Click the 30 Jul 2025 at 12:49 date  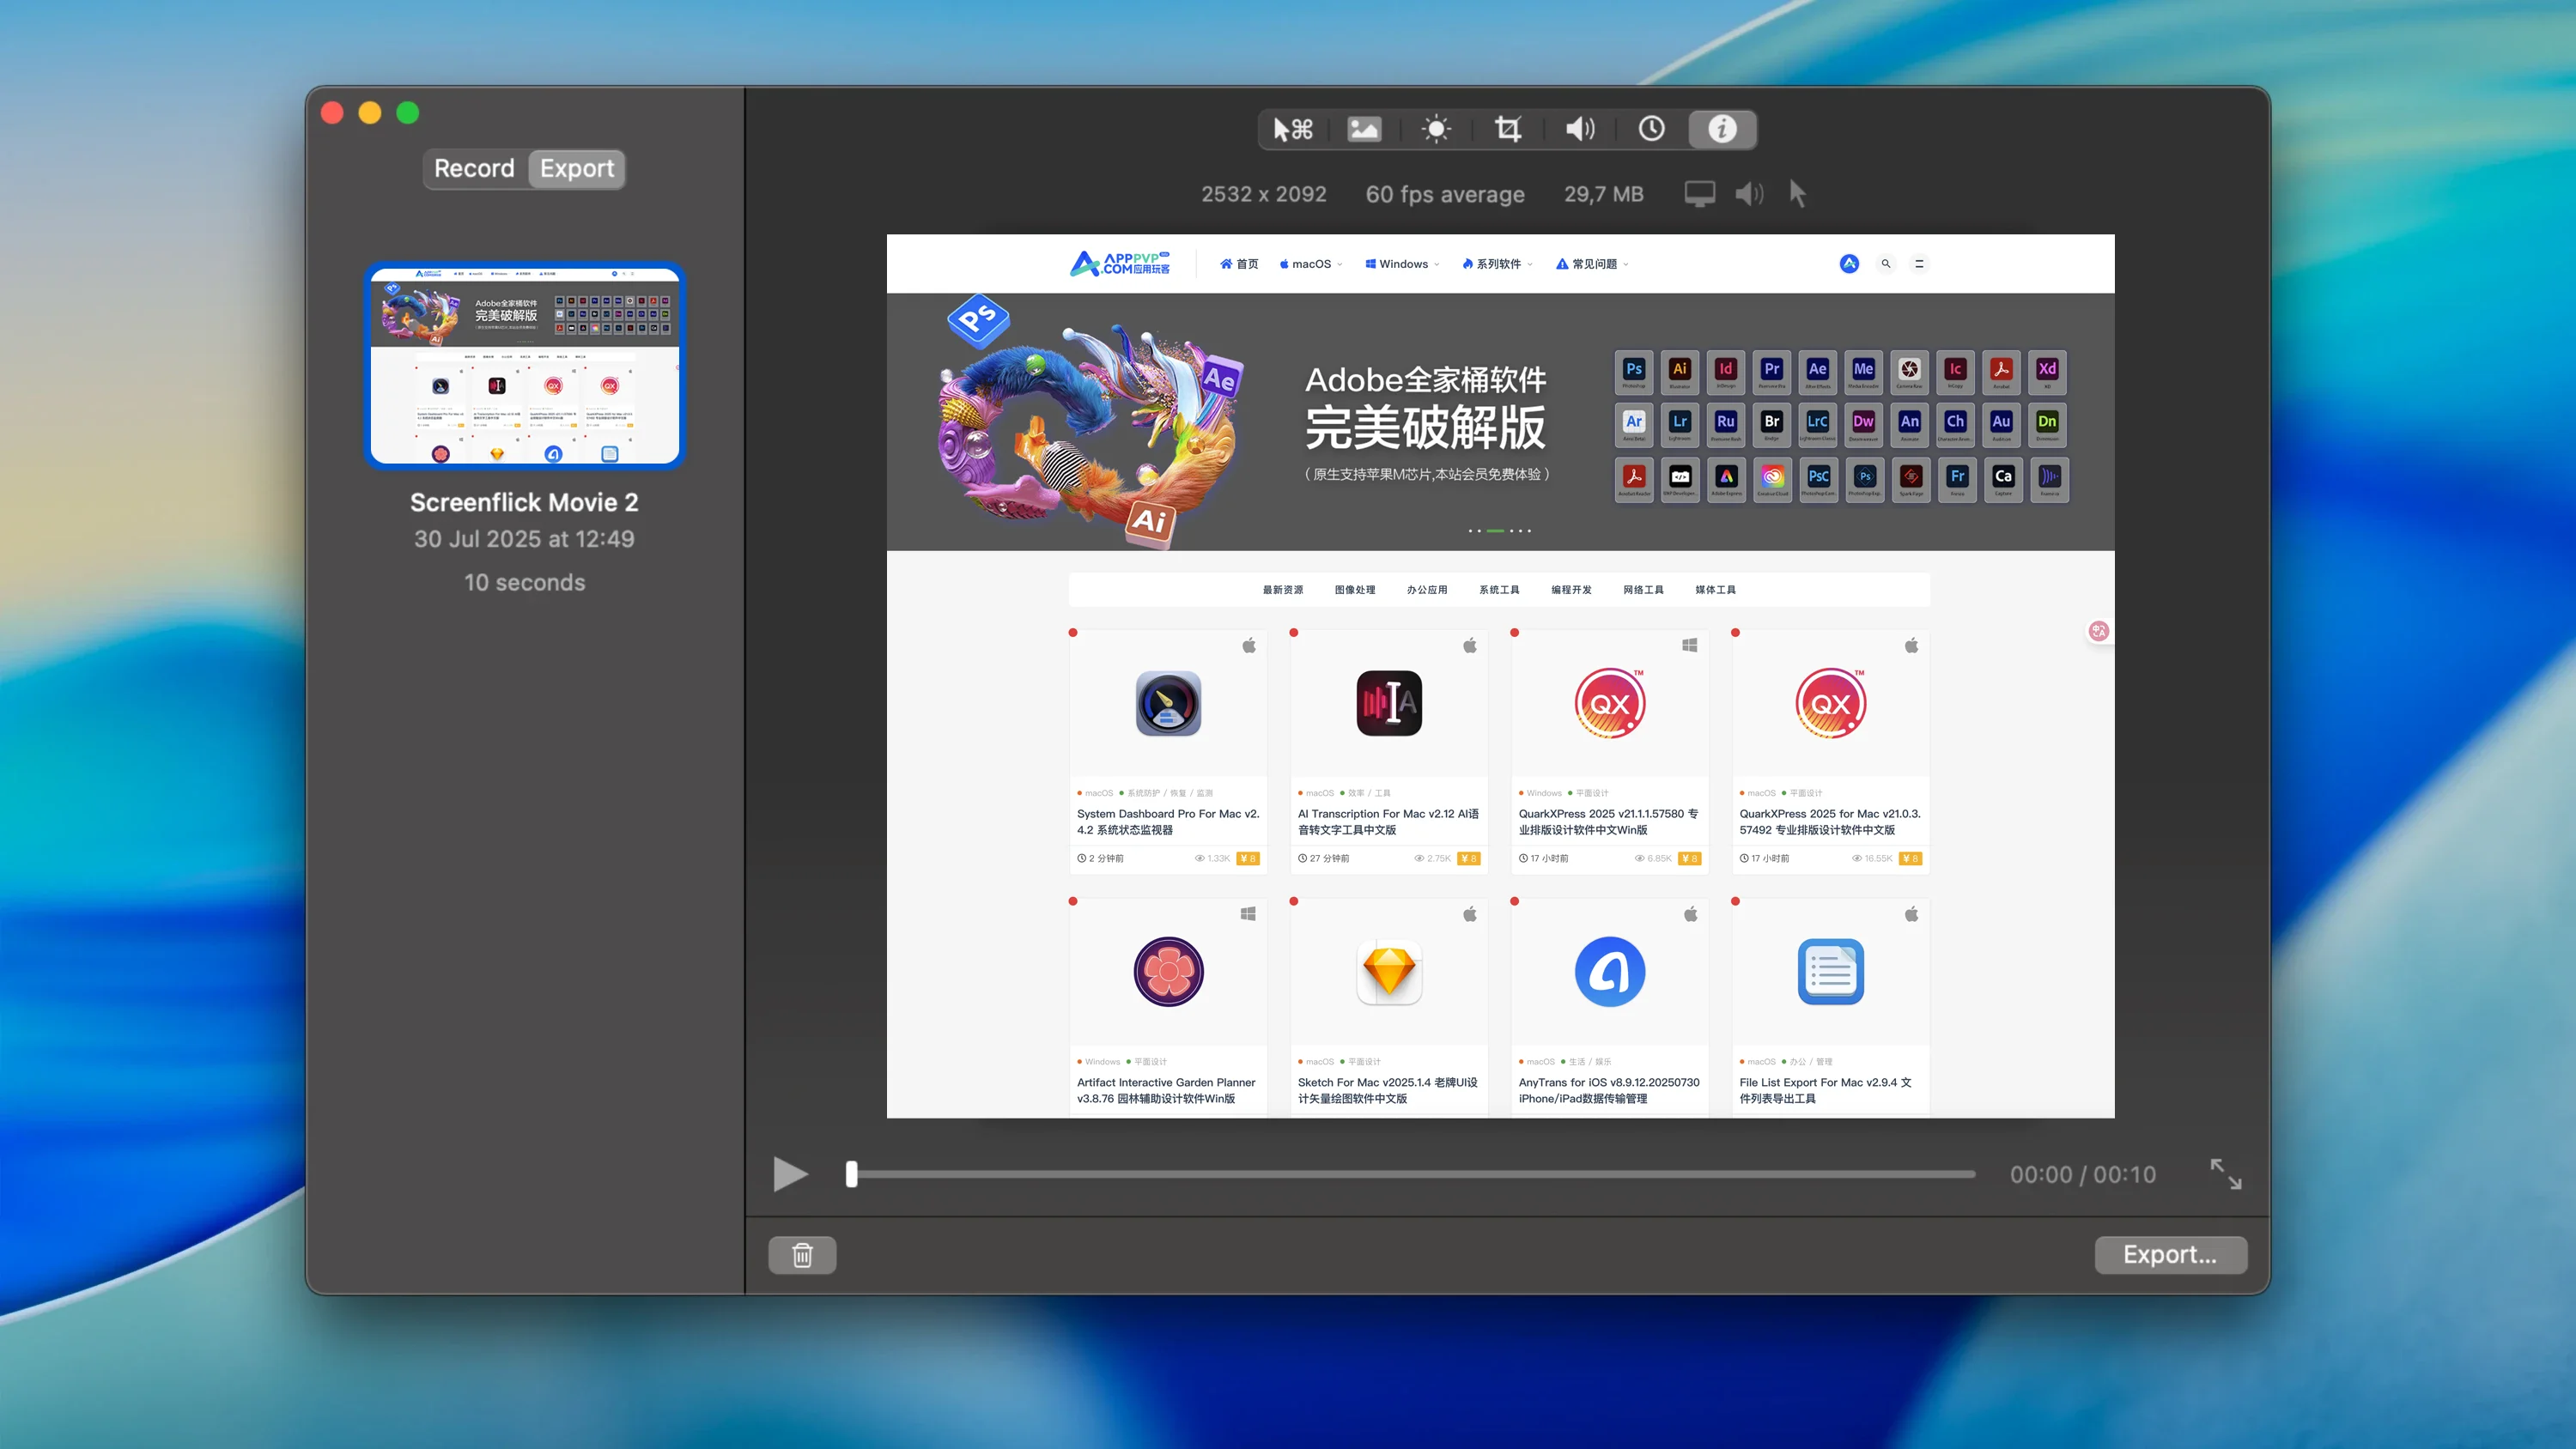(524, 539)
